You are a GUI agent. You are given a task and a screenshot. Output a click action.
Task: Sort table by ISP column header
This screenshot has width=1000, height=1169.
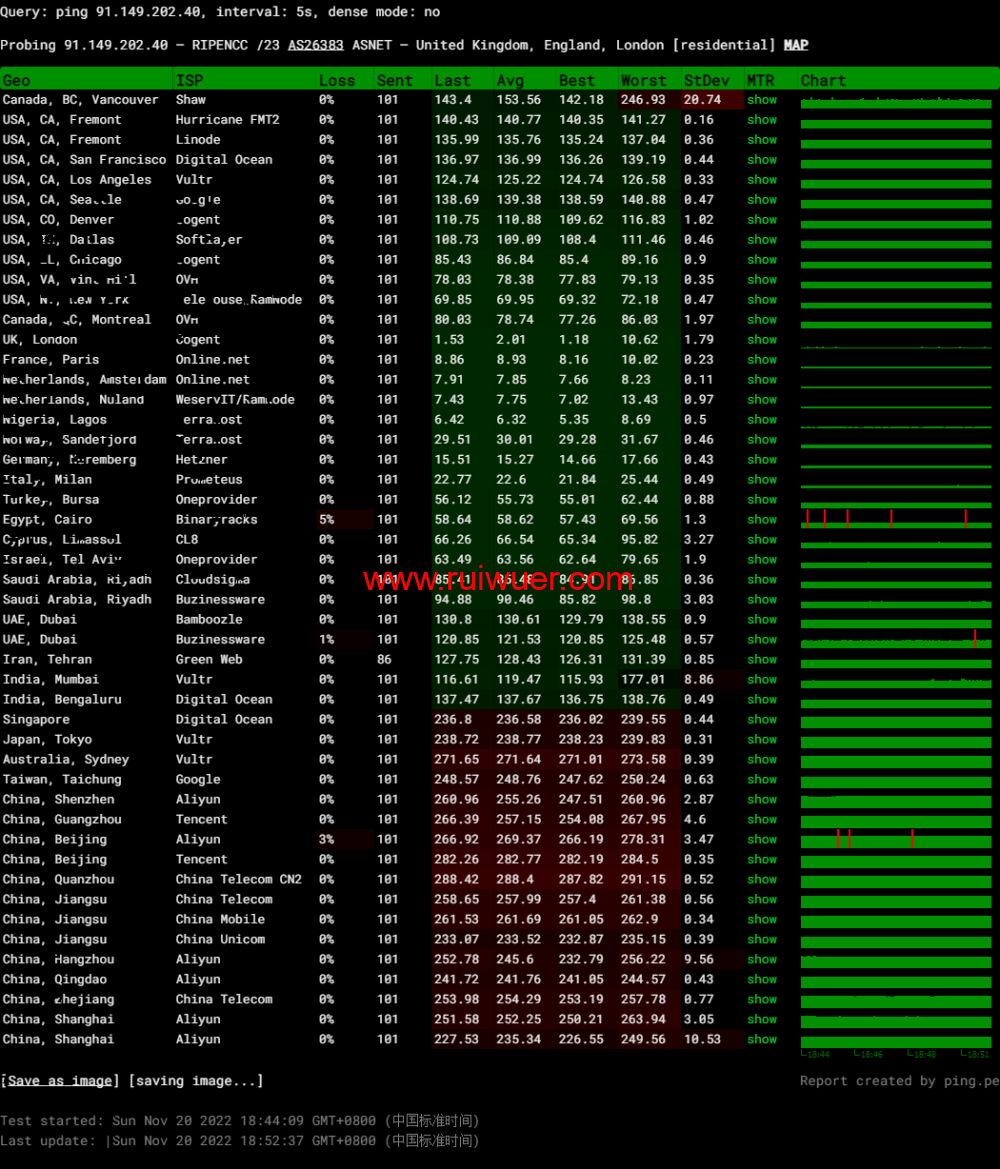pos(189,80)
